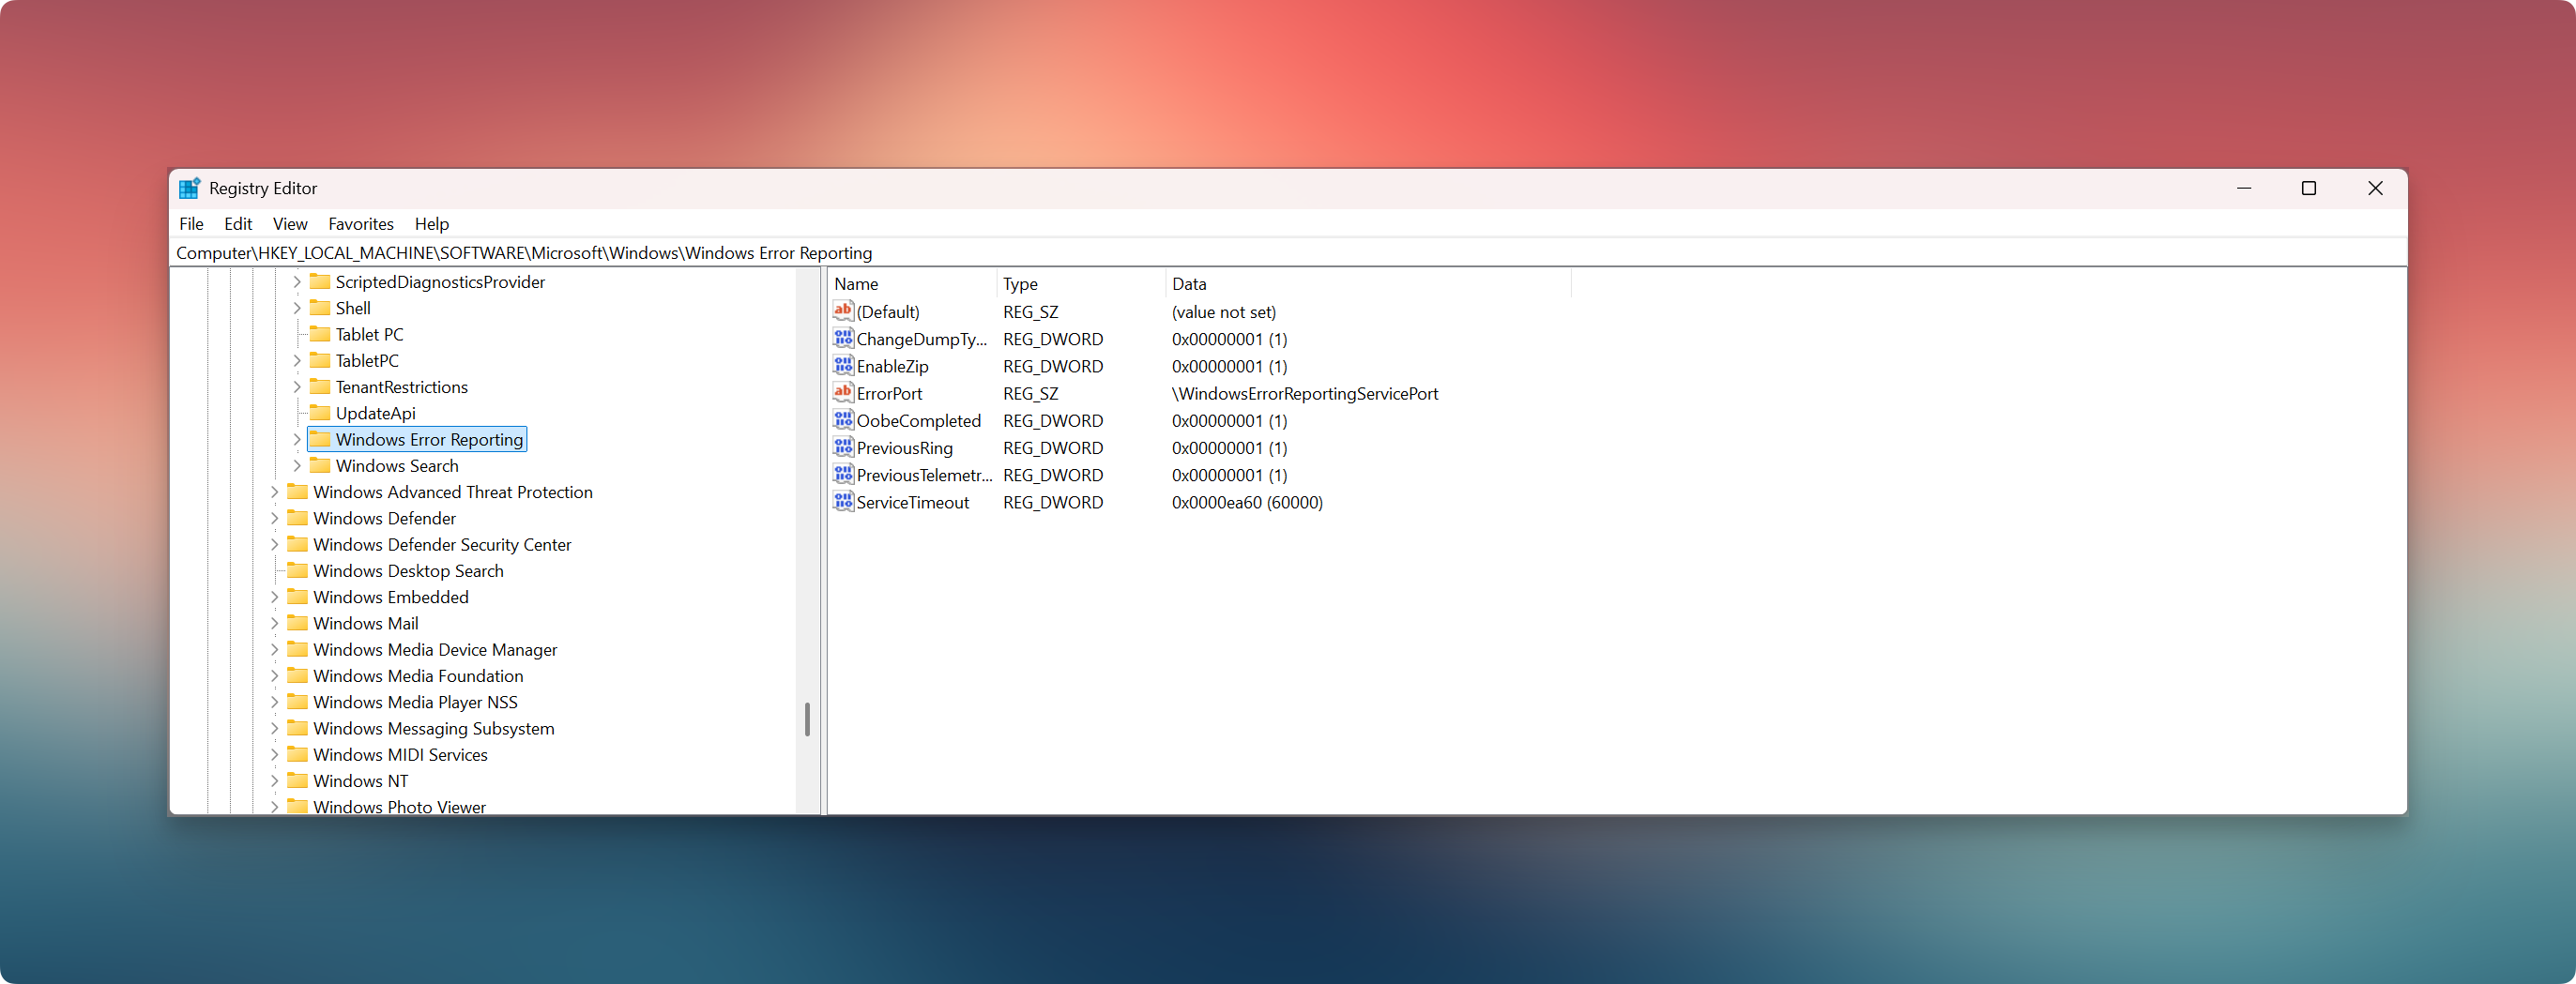2576x984 pixels.
Task: Expand the Windows Embedded key chevron
Action: 274,597
